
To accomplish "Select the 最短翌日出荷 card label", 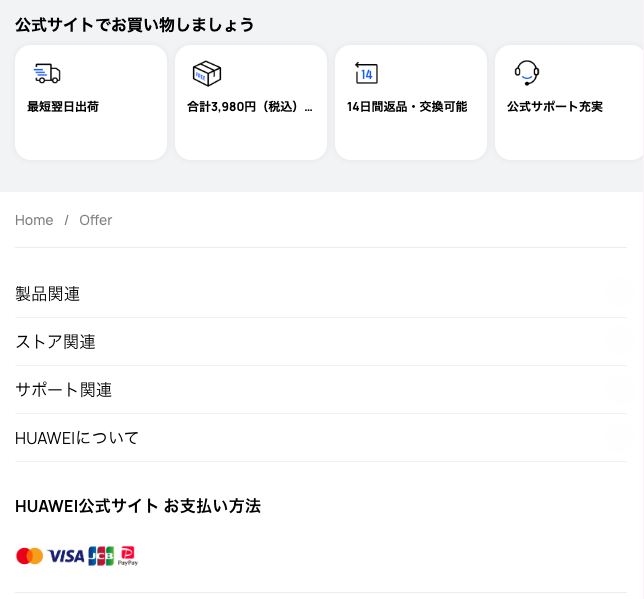I will pos(63,107).
